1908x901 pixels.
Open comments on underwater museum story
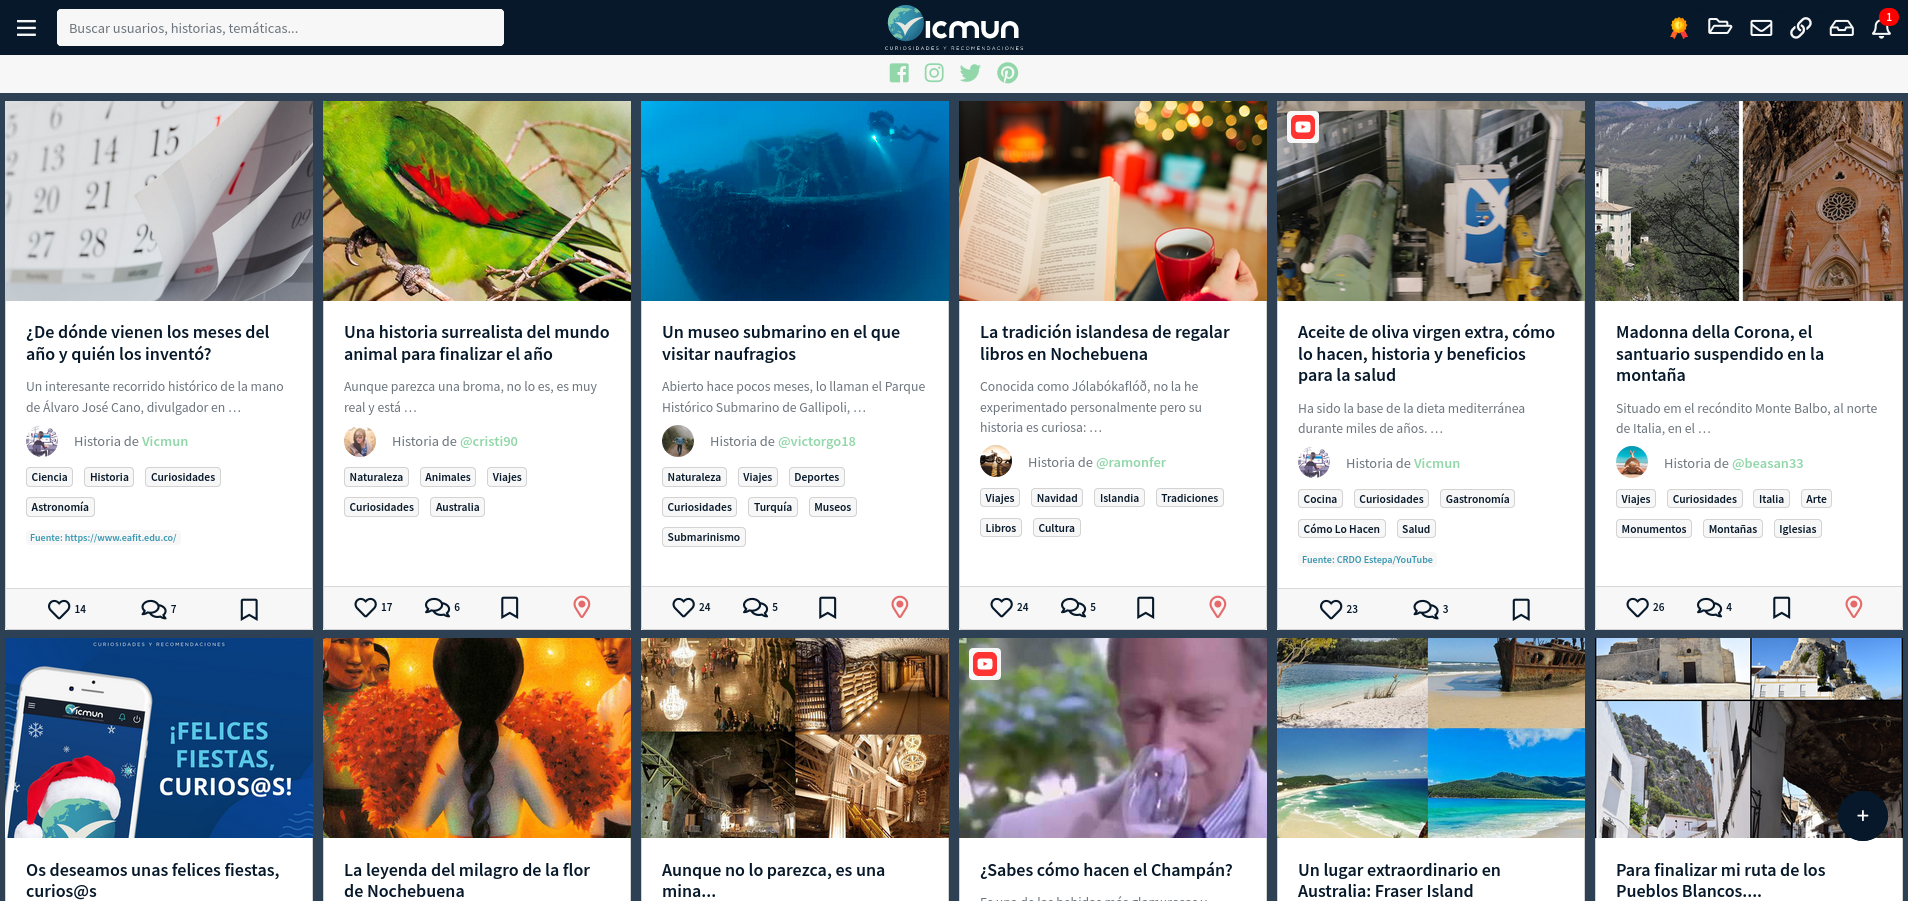click(x=755, y=607)
